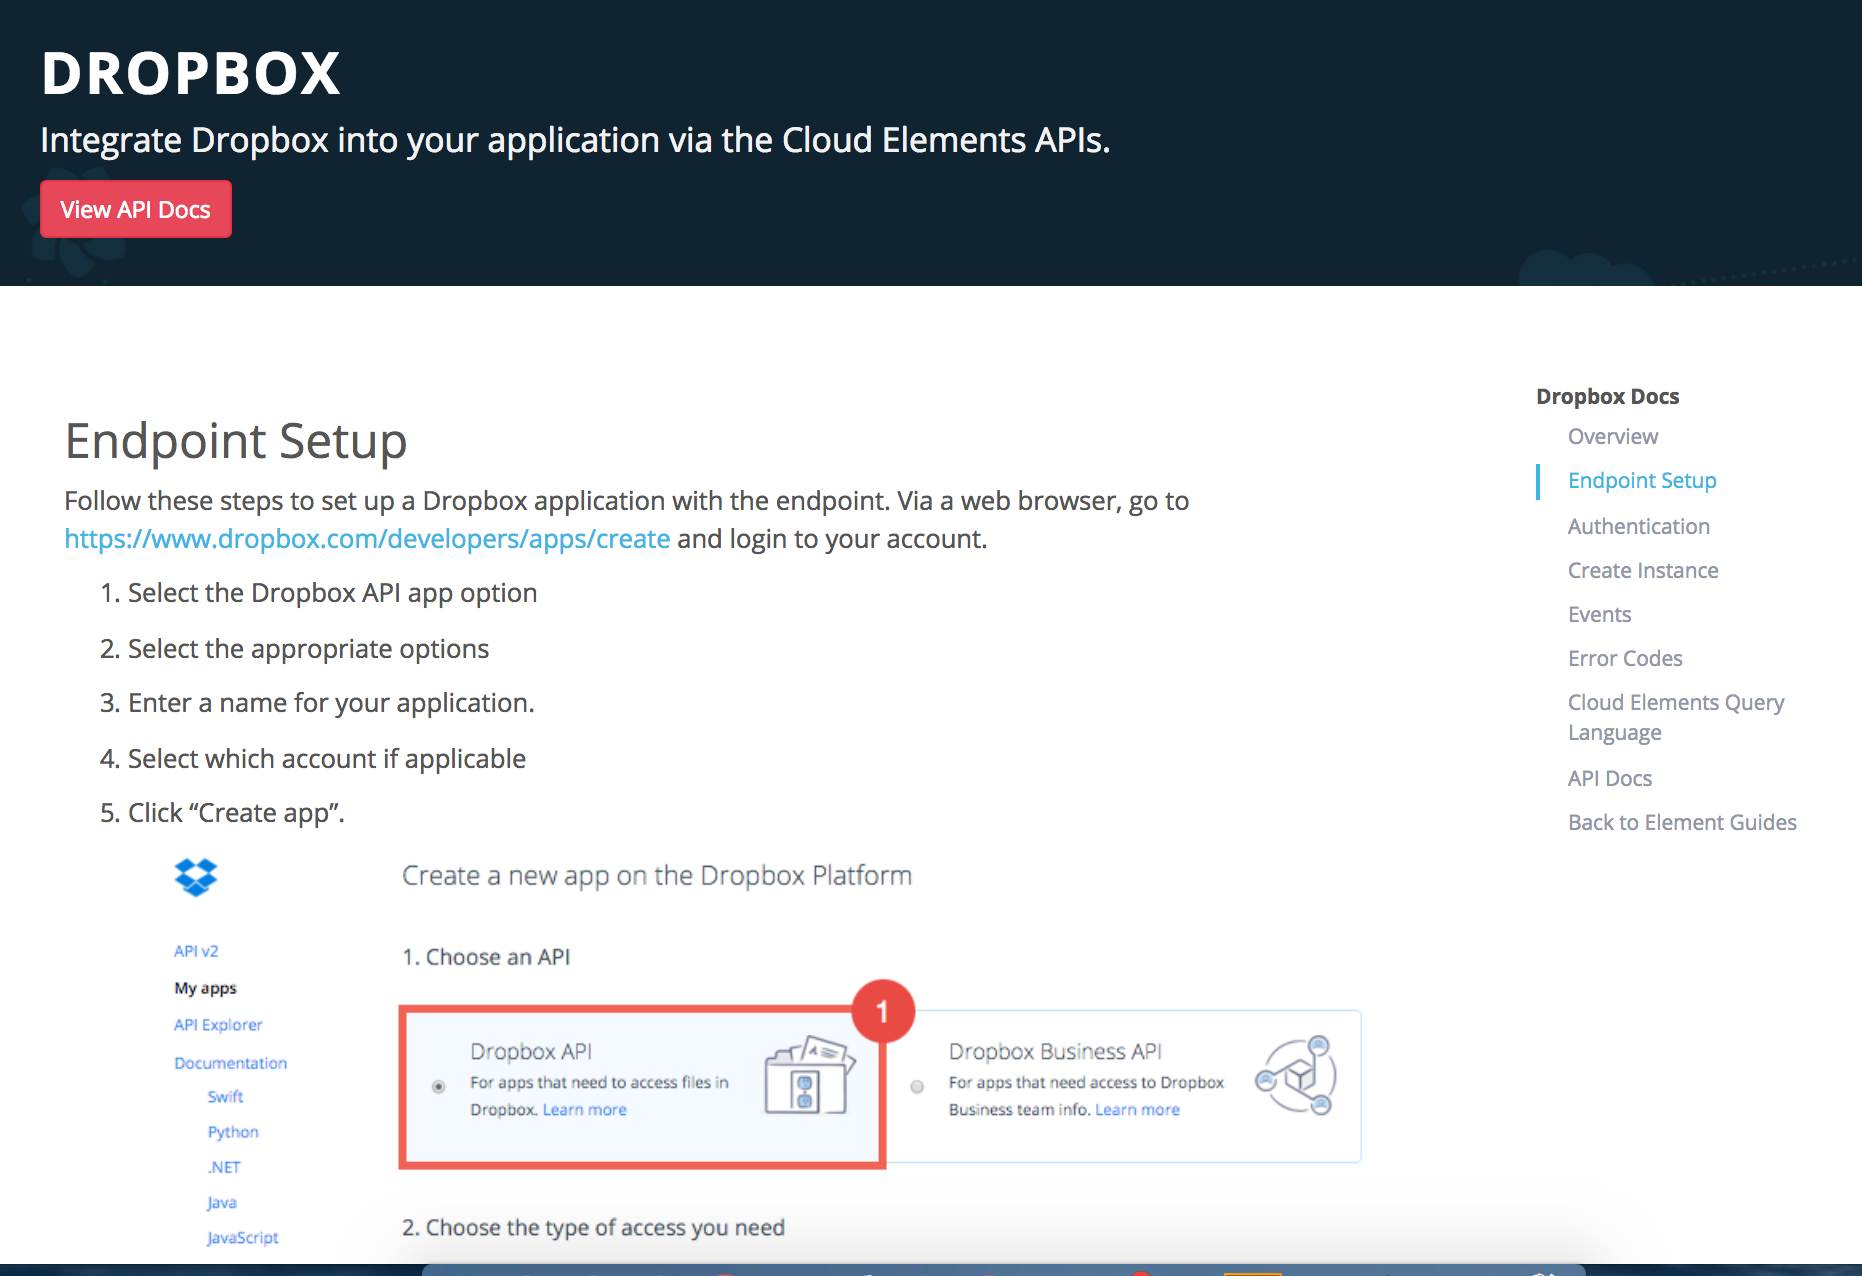Click step 'Click "Create app".'
The height and width of the screenshot is (1276, 1862).
pyautogui.click(x=236, y=813)
